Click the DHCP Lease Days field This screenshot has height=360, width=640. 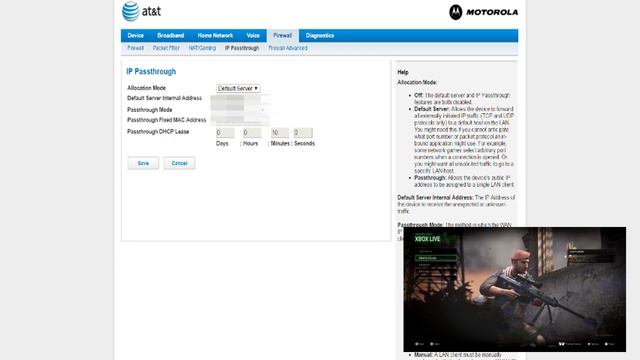point(225,133)
